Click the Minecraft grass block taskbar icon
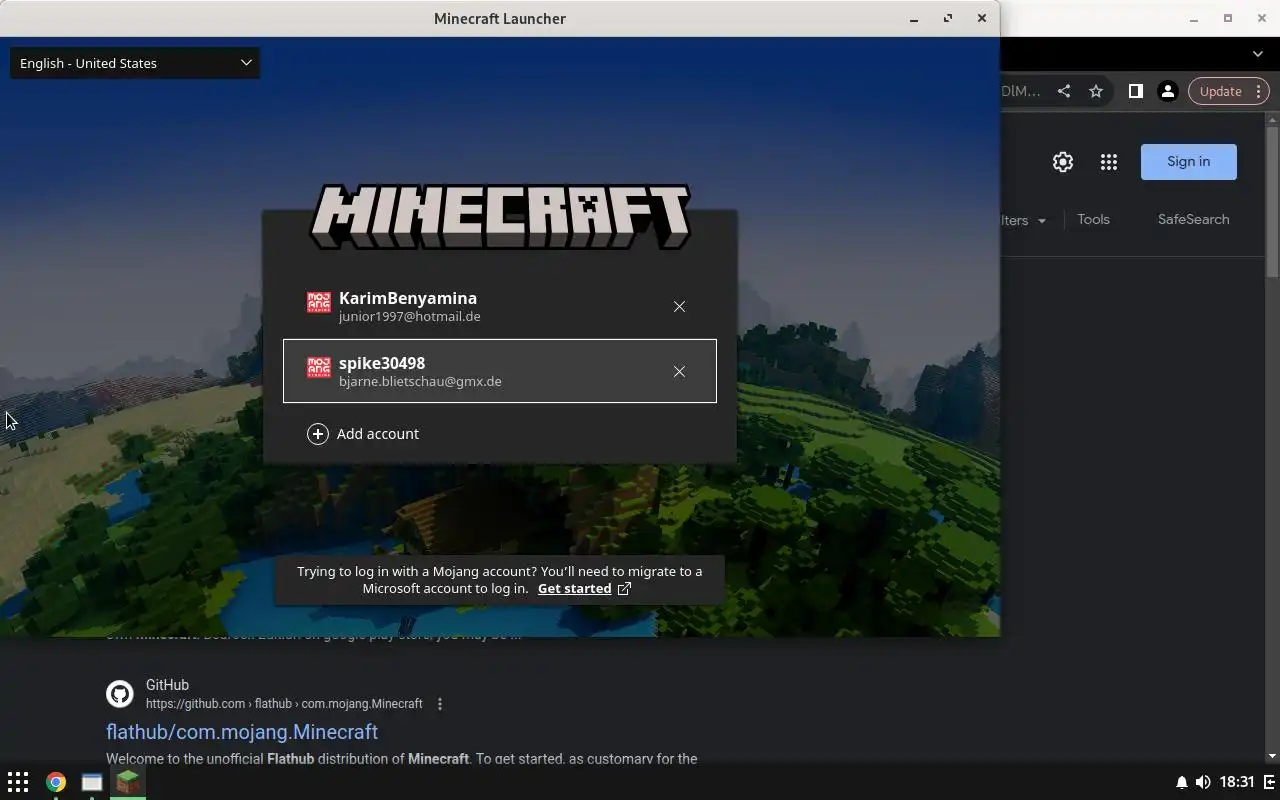This screenshot has height=800, width=1280. point(128,782)
